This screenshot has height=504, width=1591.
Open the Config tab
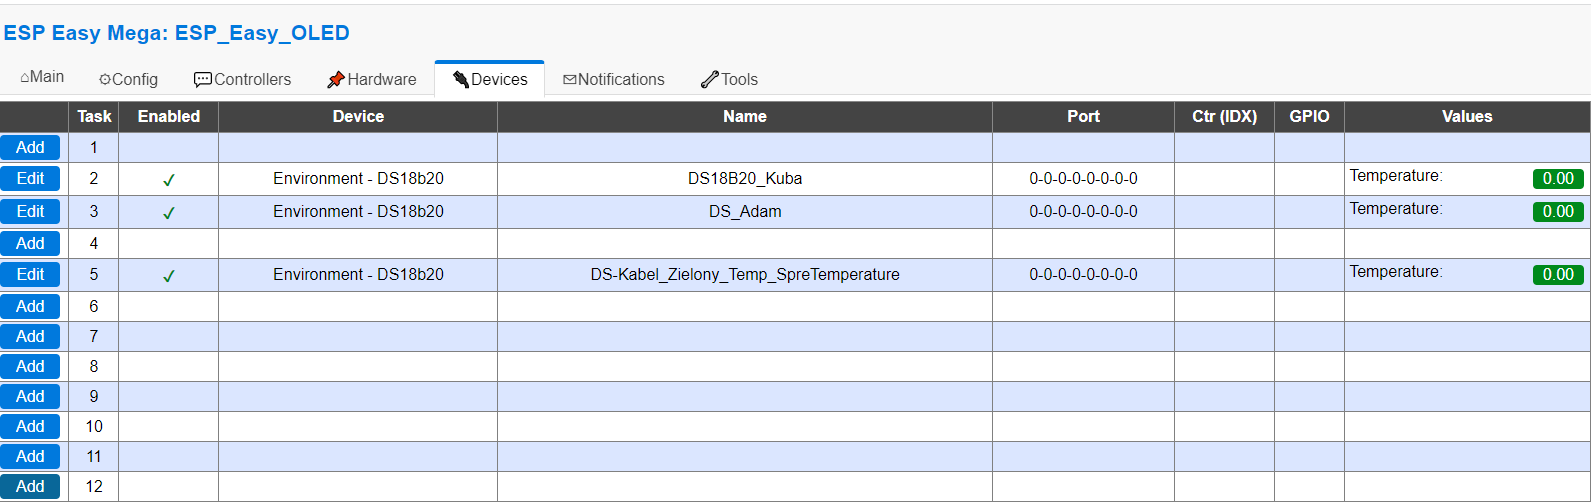[128, 79]
